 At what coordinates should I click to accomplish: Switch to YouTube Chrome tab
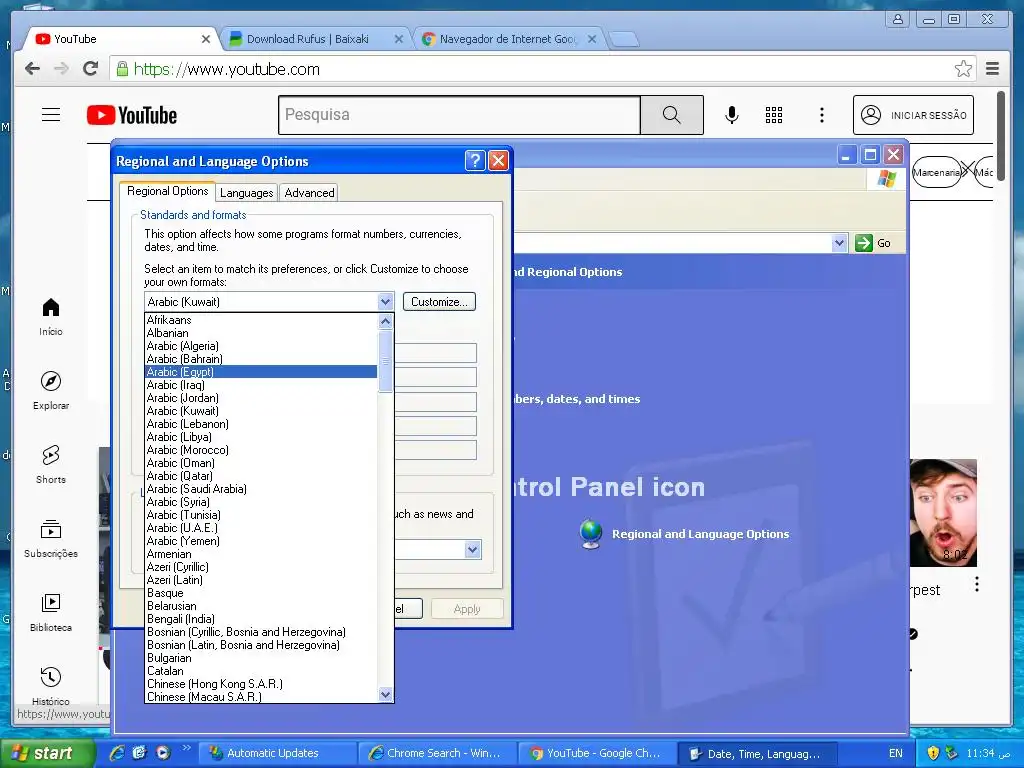tap(123, 39)
